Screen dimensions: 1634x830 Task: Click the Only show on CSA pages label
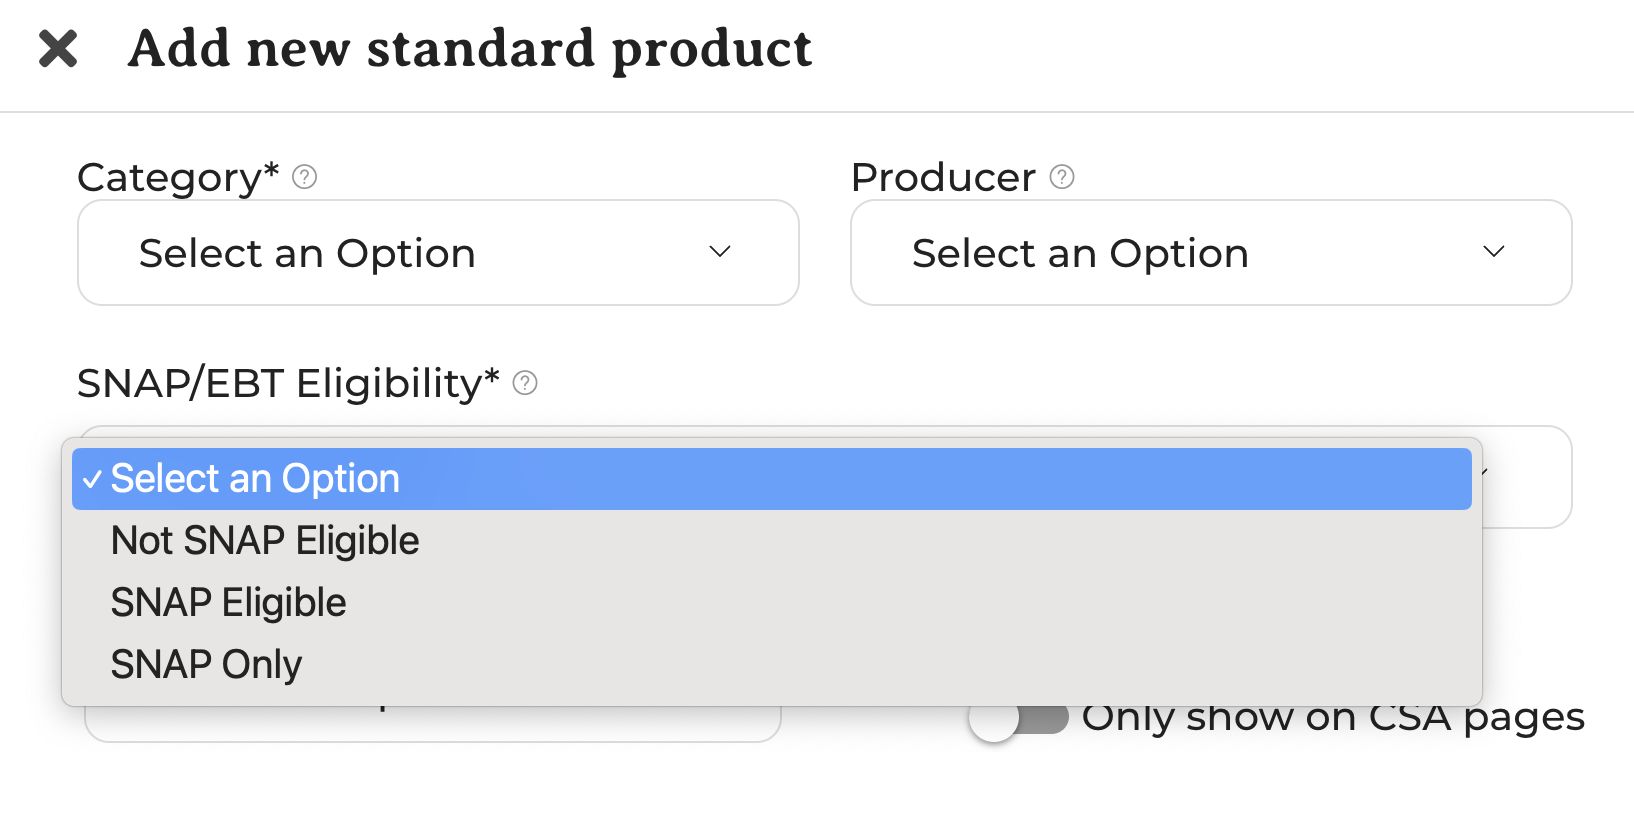(1332, 718)
